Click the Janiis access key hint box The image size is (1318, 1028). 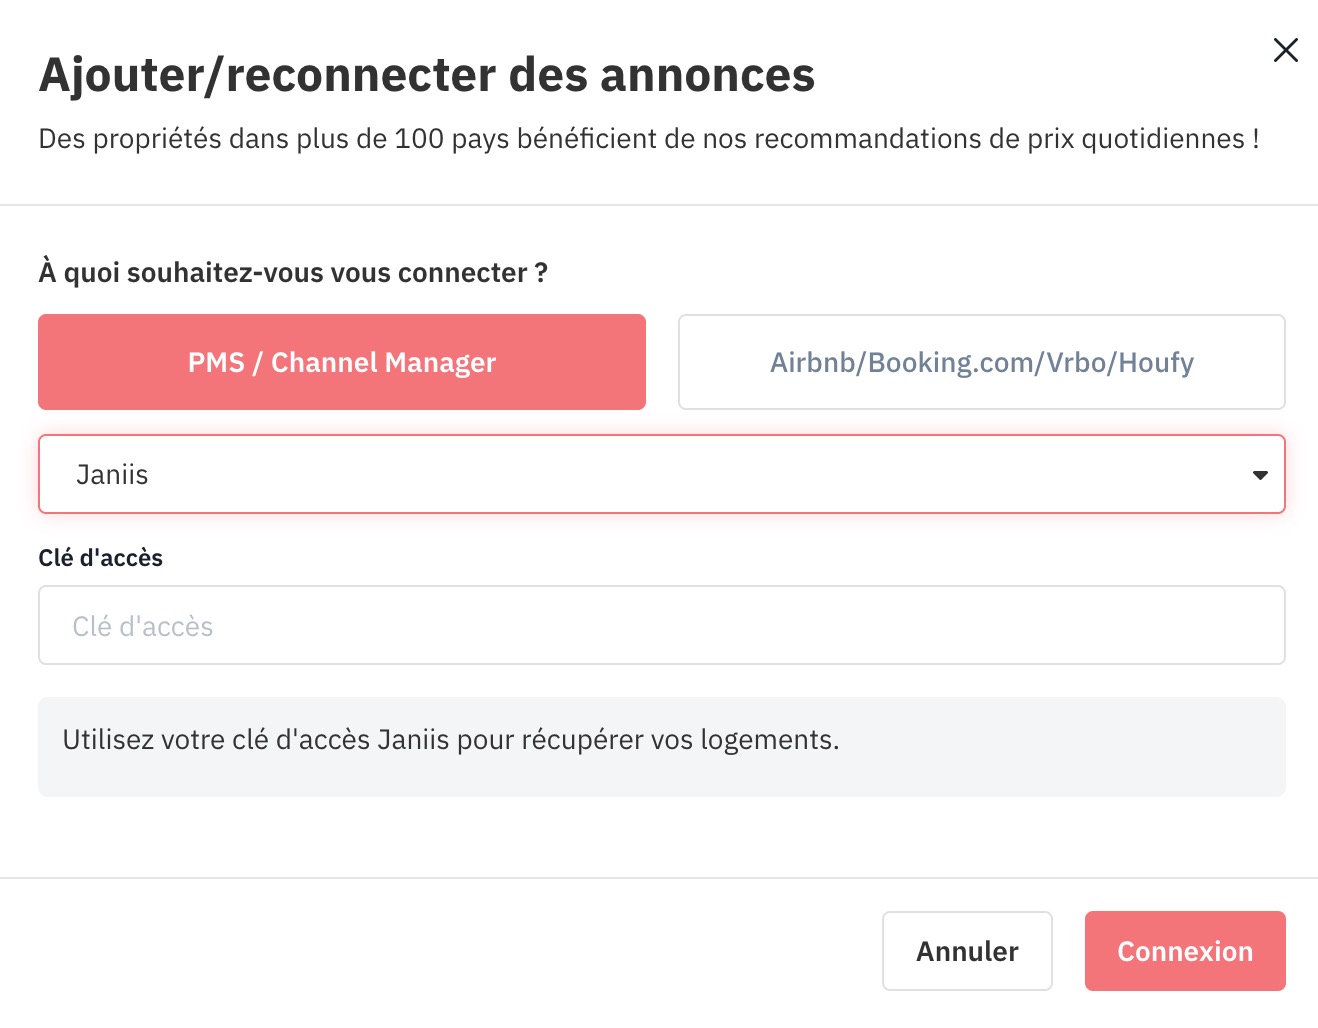(x=662, y=747)
